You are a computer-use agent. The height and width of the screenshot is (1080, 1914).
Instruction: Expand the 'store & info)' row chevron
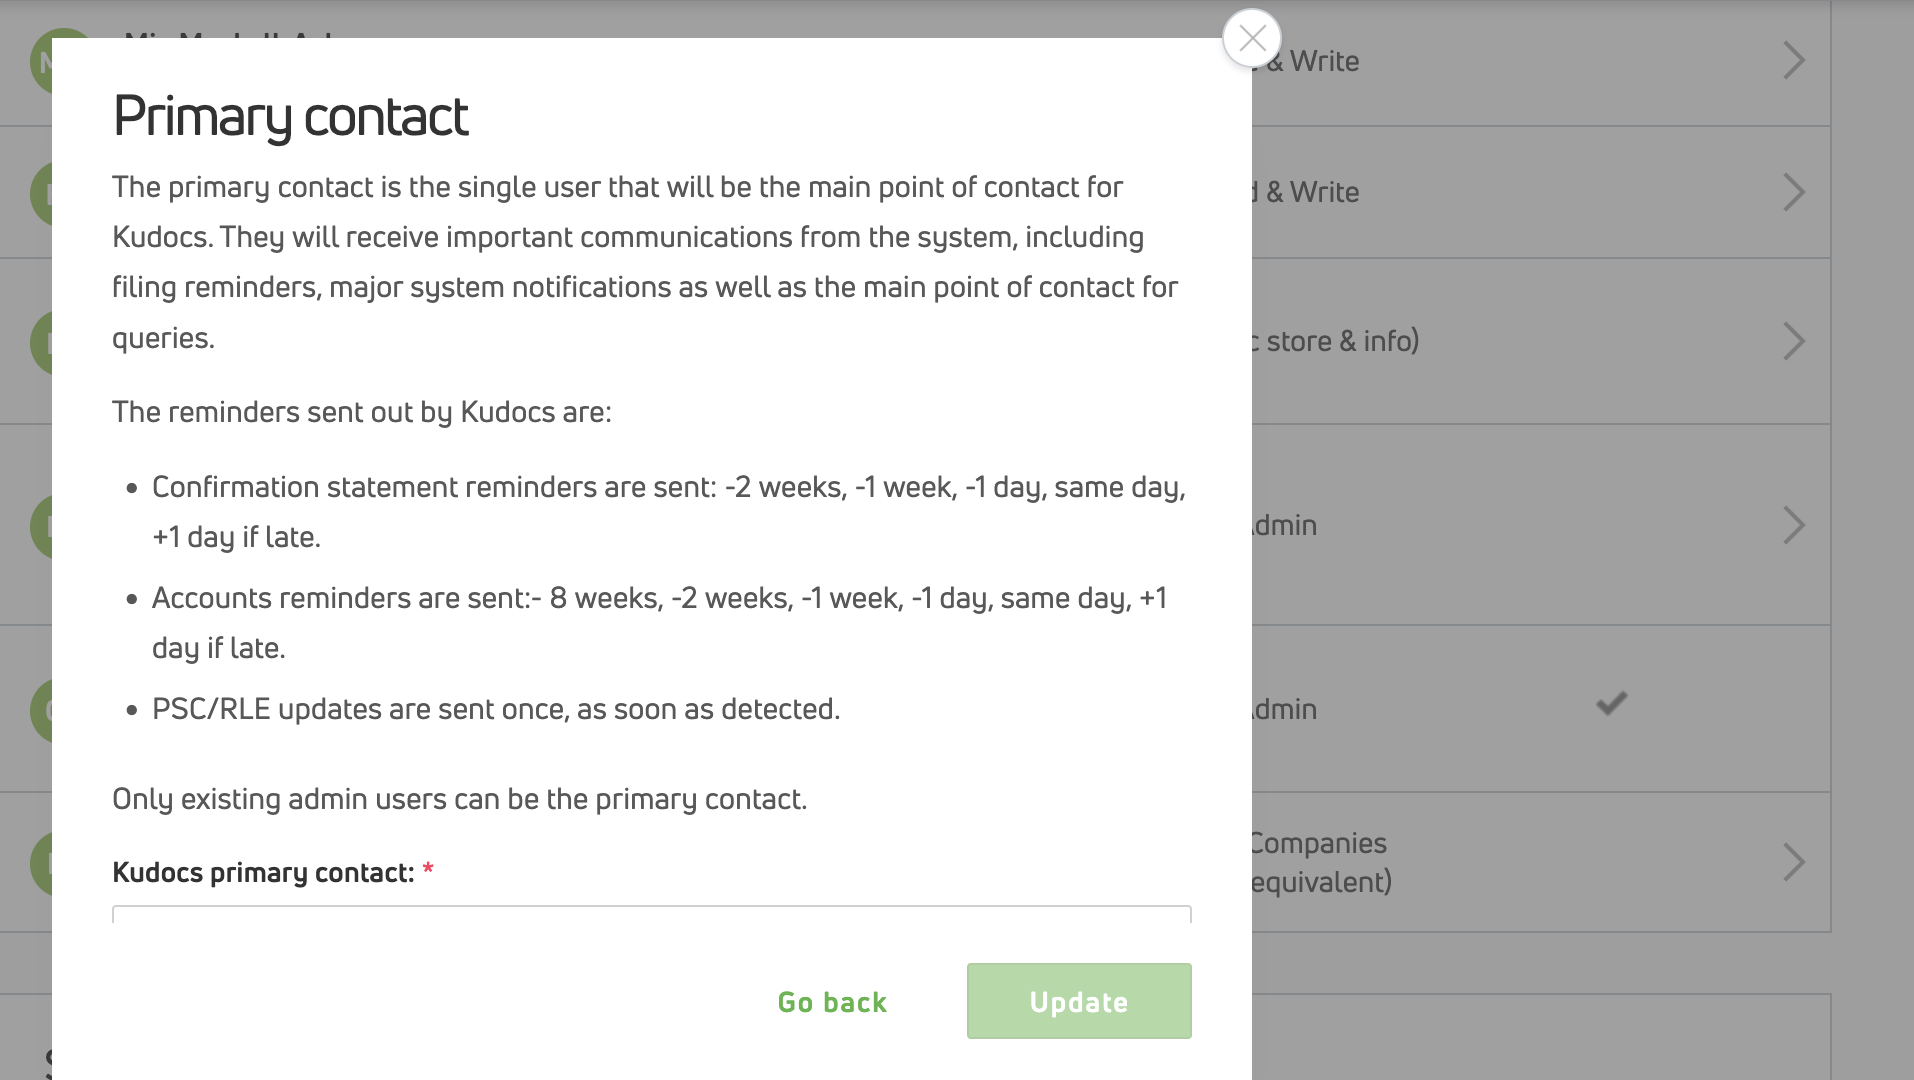(1794, 341)
